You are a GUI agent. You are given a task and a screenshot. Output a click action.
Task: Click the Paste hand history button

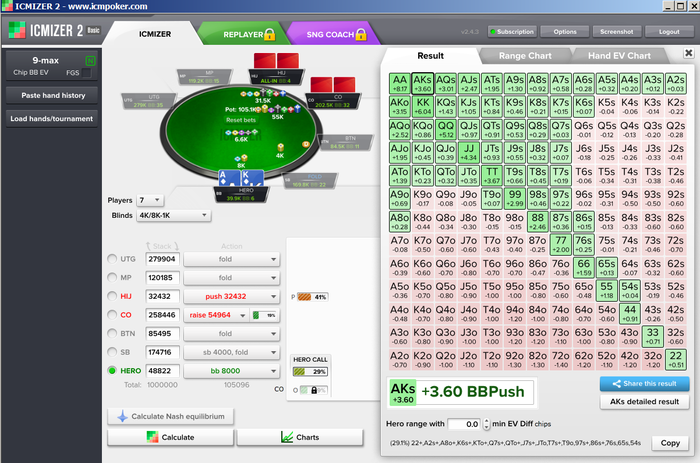tap(53, 95)
